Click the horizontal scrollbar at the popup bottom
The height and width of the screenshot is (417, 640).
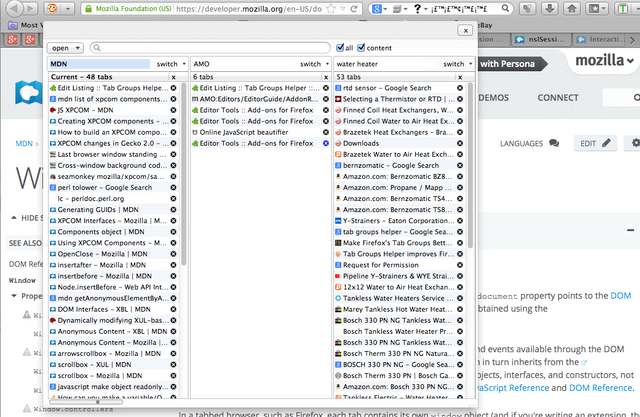(x=86, y=402)
